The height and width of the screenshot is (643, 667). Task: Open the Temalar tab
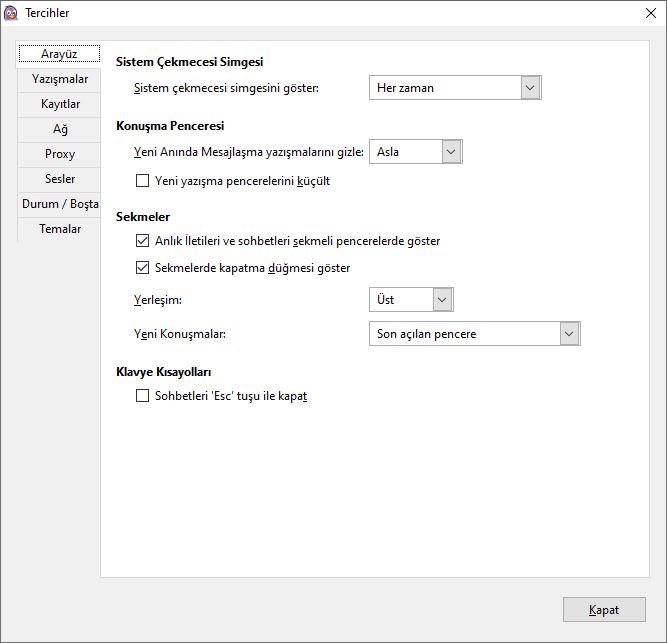click(x=60, y=229)
